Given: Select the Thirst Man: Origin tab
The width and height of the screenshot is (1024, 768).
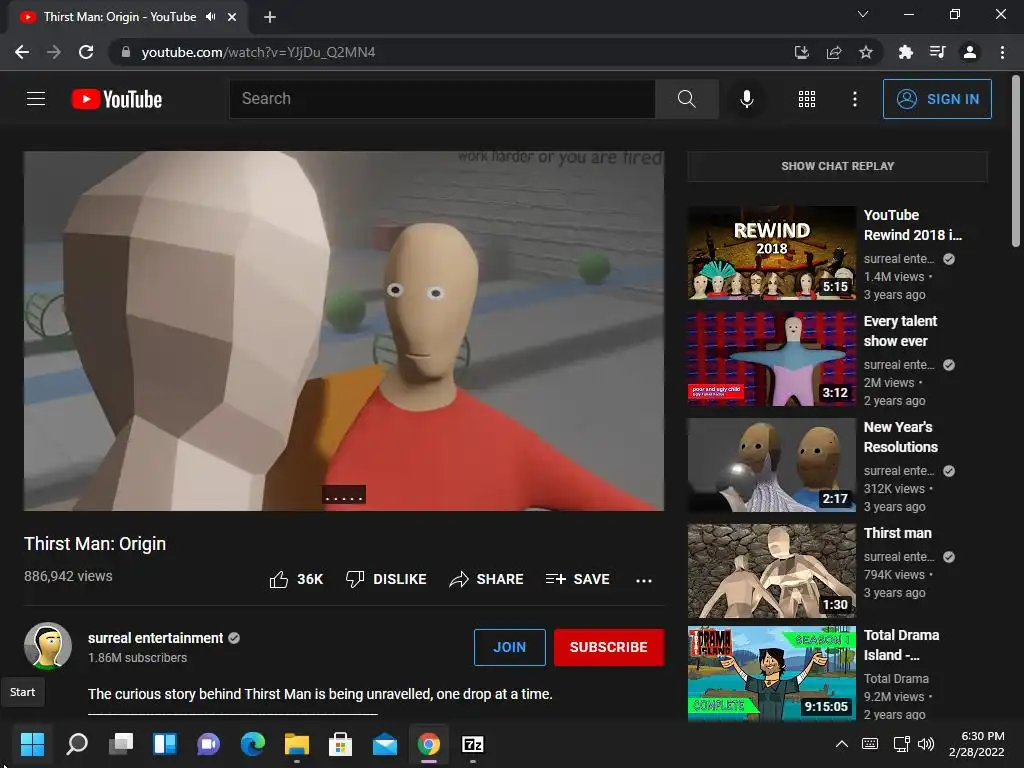Looking at the screenshot, I should coord(120,17).
